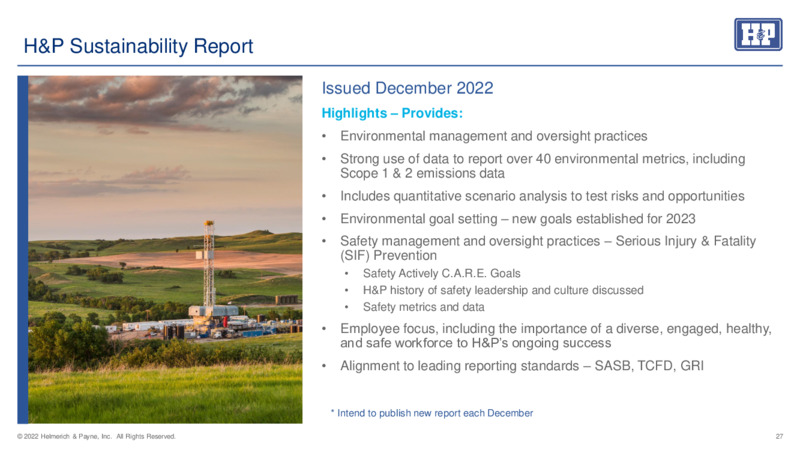Click the 'Highlights – Provides:' subheading
This screenshot has height=450, width=800.
tap(392, 113)
